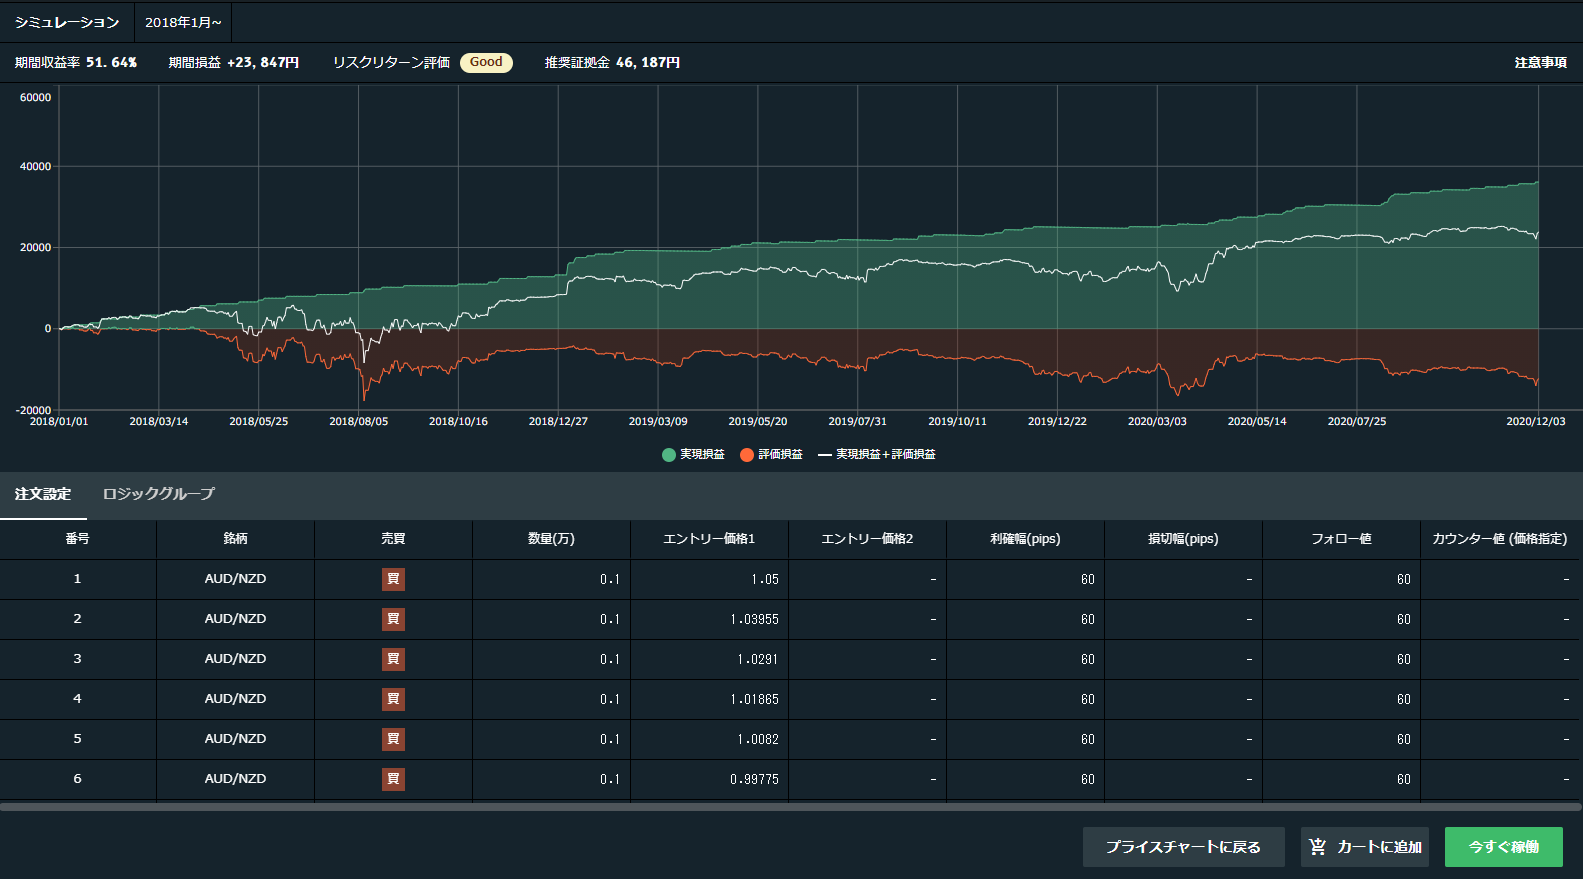
Task: Click the 買 badge in row 1
Action: 393,579
